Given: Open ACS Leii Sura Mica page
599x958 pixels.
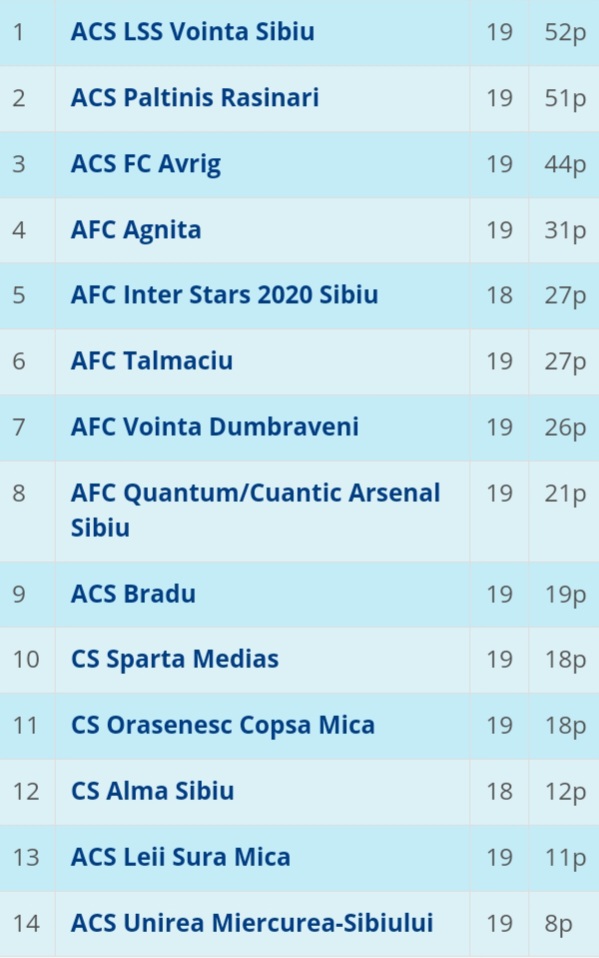Looking at the screenshot, I should (180, 857).
